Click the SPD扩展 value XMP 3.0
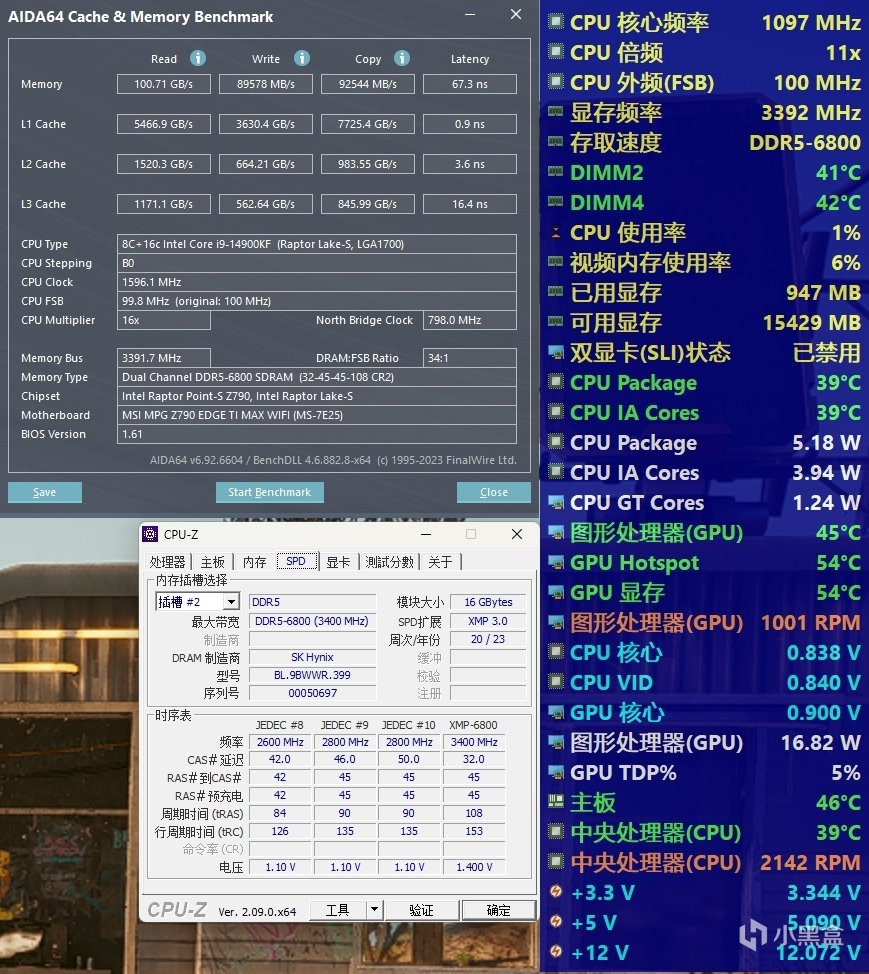The height and width of the screenshot is (974, 869). tap(488, 621)
